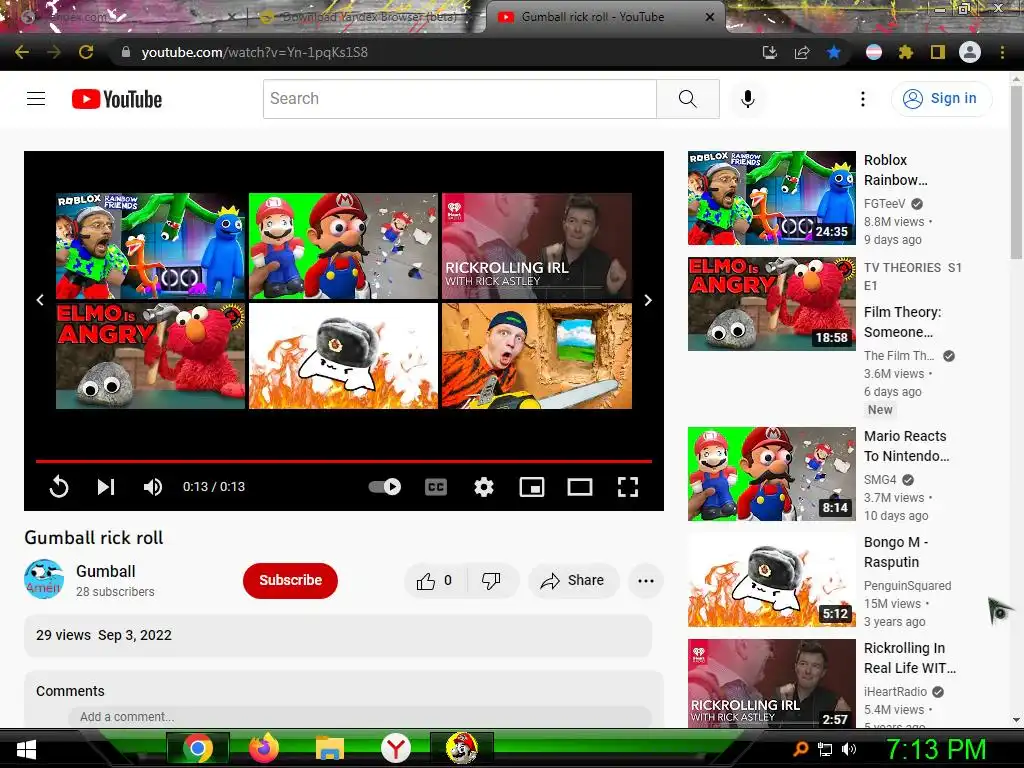Like the video with thumbs up
The image size is (1024, 768).
(436, 581)
